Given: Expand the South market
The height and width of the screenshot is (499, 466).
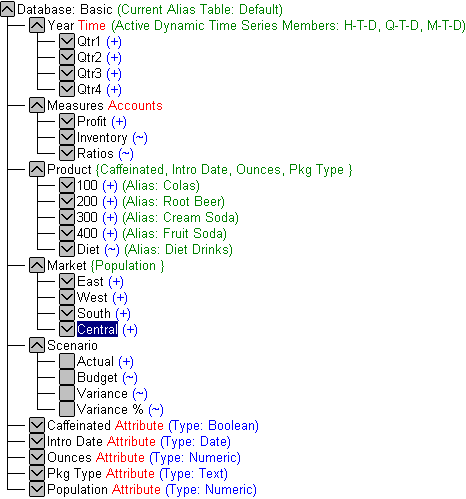Looking at the screenshot, I should point(67,313).
